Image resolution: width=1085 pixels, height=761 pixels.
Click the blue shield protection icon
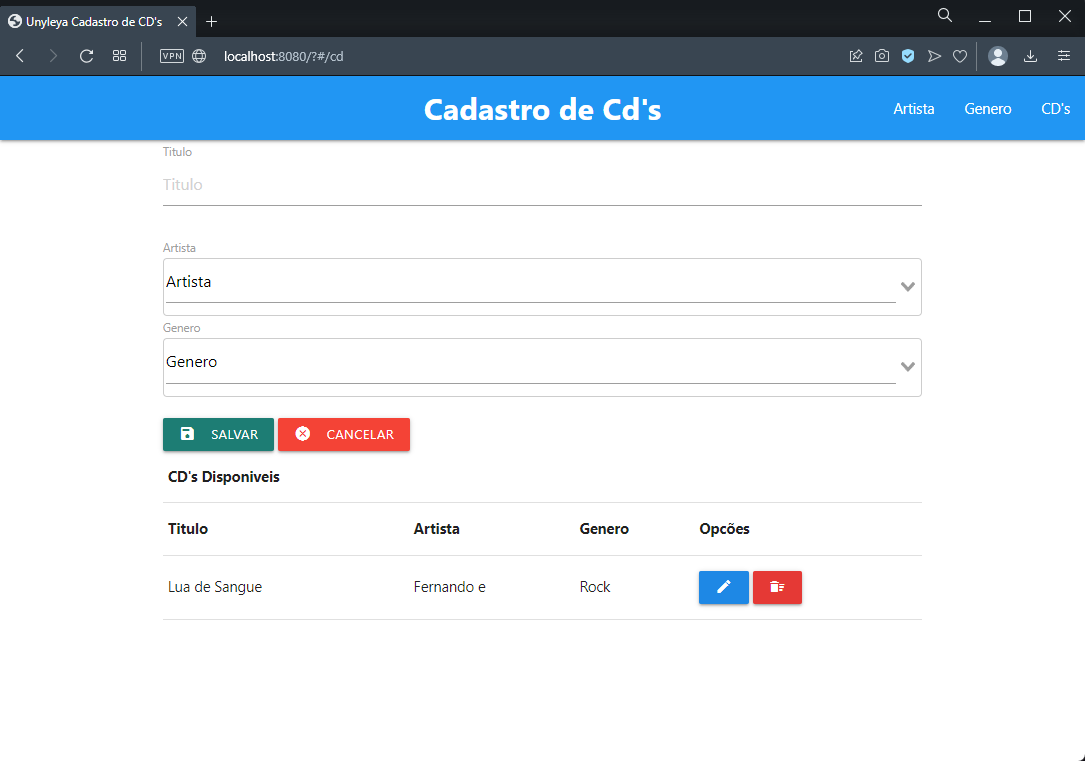(x=908, y=56)
